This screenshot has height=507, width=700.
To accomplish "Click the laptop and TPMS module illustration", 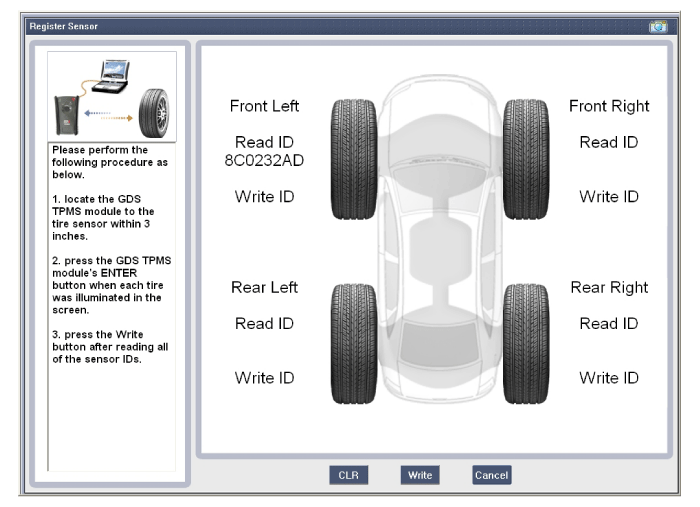I will 112,97.
